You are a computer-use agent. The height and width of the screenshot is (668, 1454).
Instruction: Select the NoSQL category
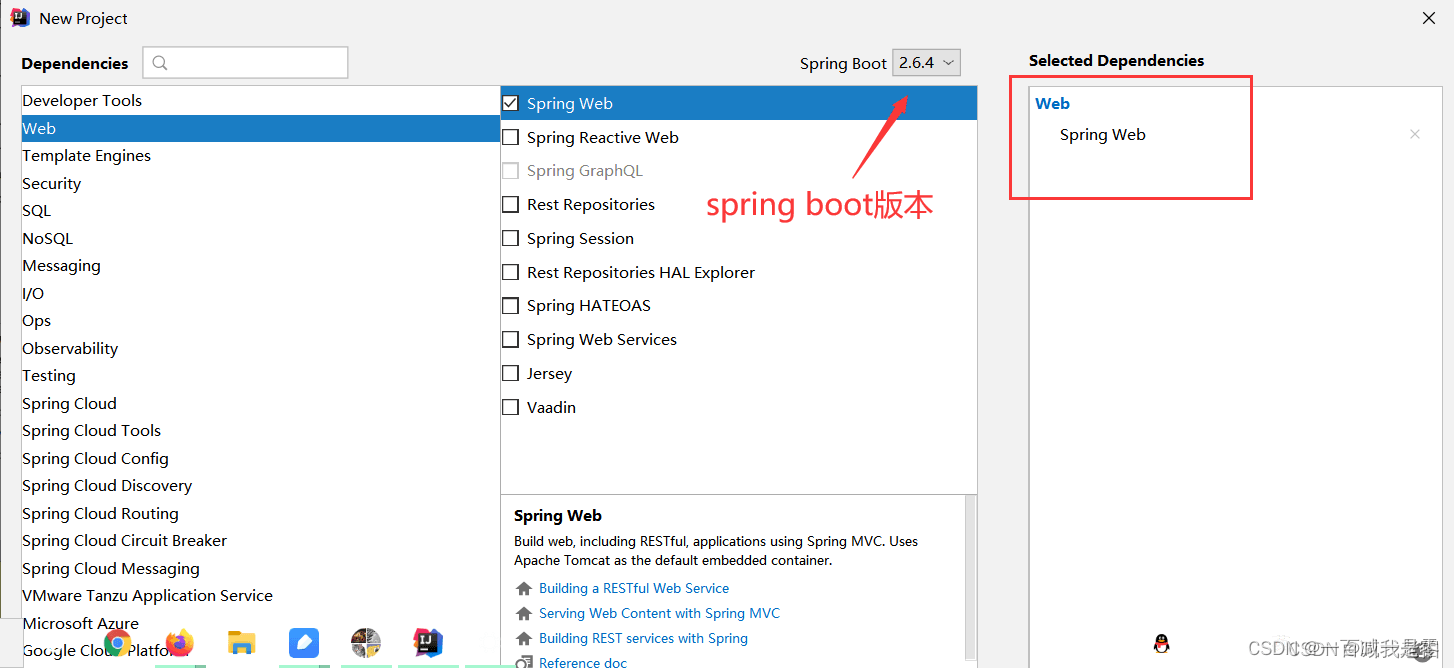tap(260, 238)
